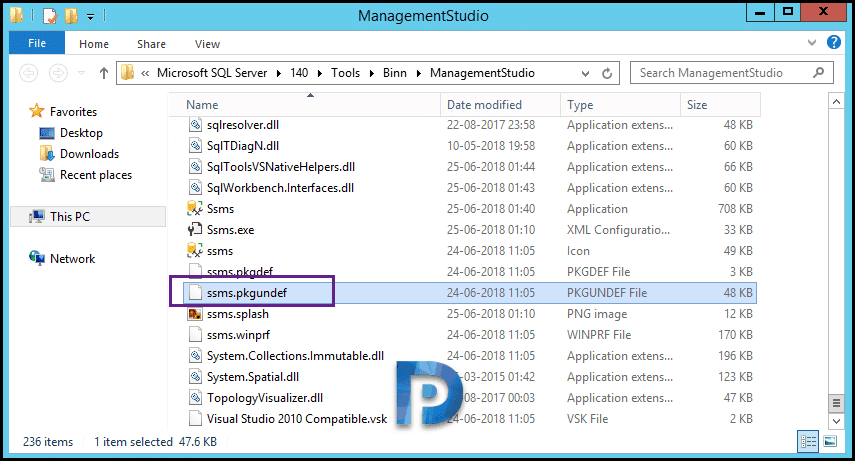The height and width of the screenshot is (461, 855).
Task: Click the search magnifier icon
Action: tap(818, 72)
